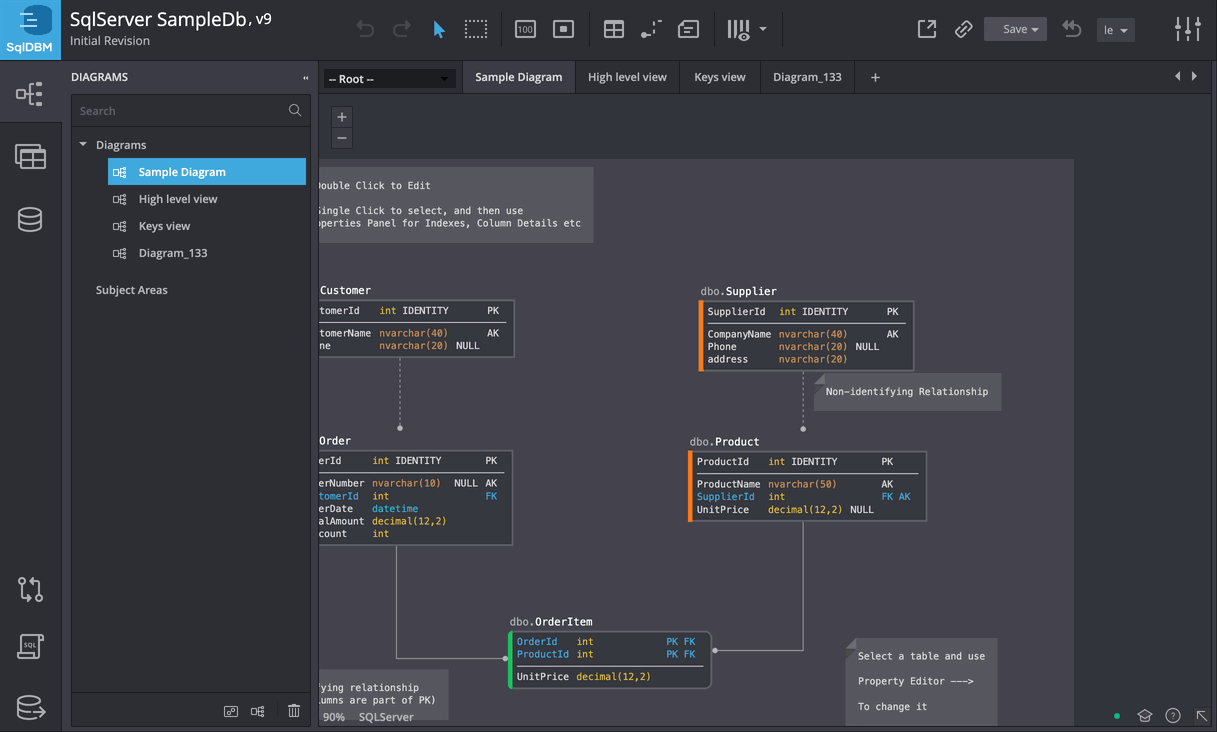
Task: Switch to the High level view tab
Action: [627, 77]
